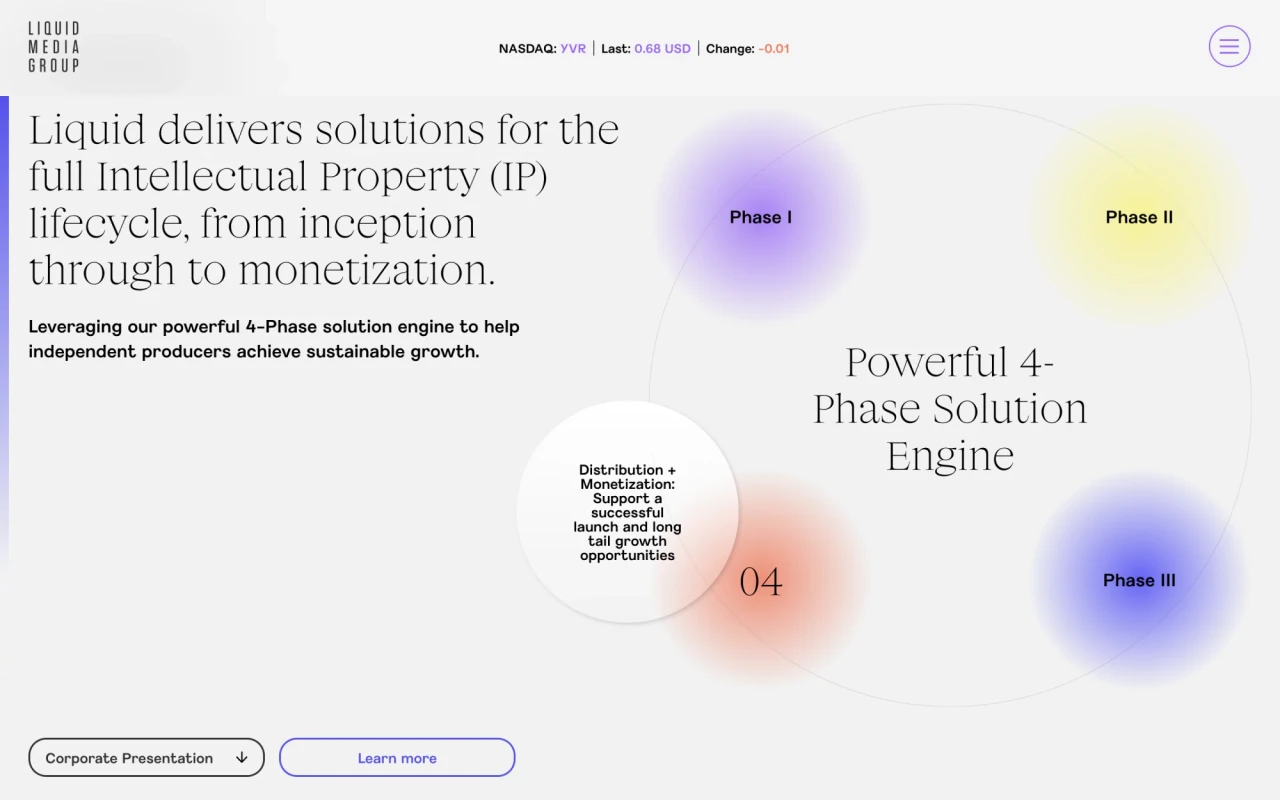
Task: Click the 0.68 USD last price
Action: (x=662, y=48)
